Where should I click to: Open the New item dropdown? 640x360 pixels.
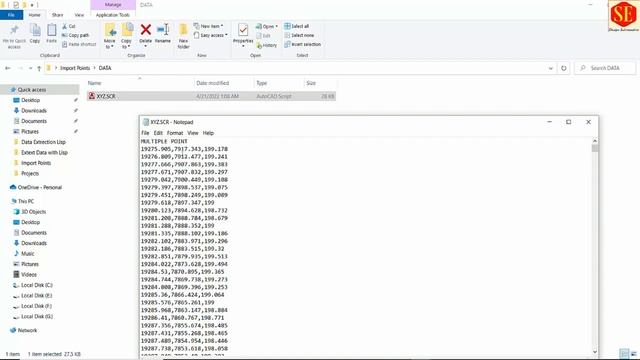[x=209, y=26]
